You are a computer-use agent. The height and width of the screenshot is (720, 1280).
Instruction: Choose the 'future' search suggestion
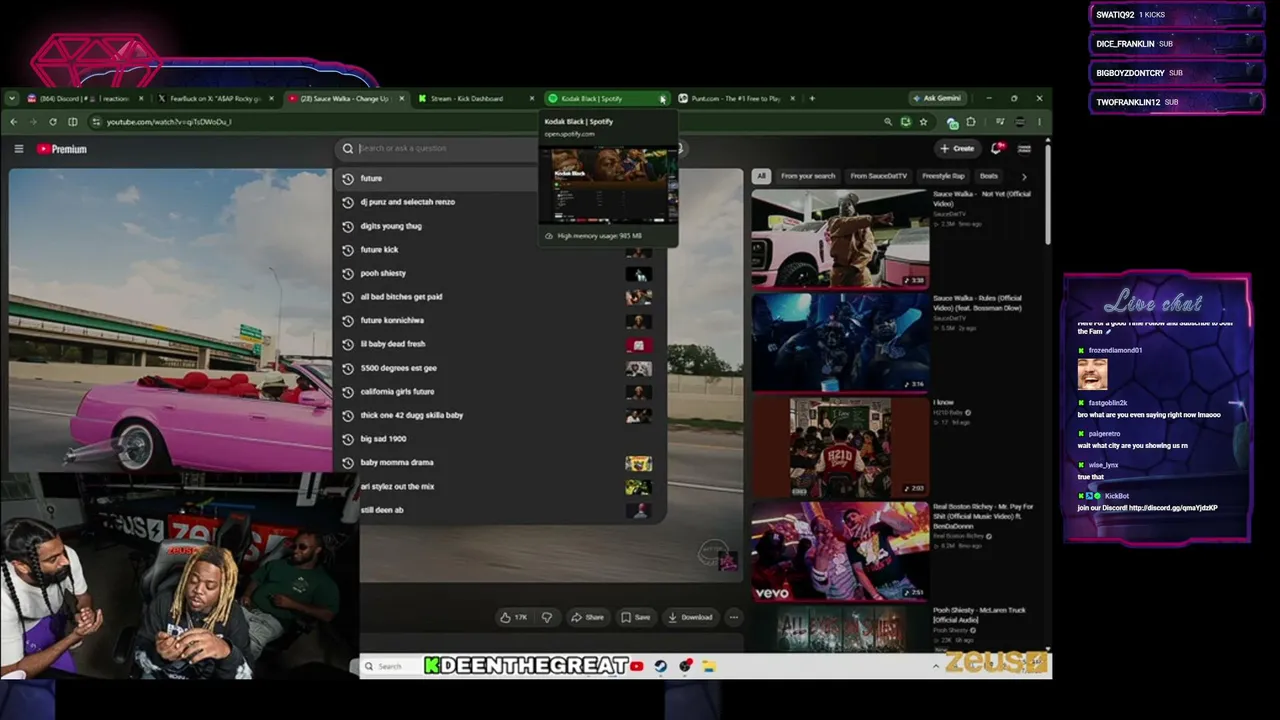point(499,178)
